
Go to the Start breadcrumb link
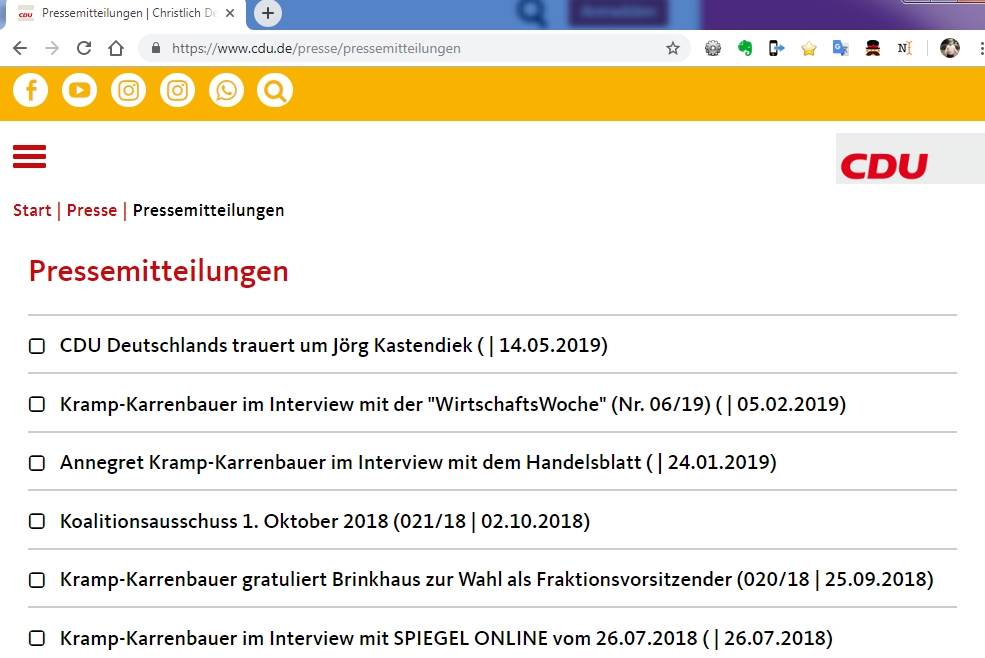[32, 210]
